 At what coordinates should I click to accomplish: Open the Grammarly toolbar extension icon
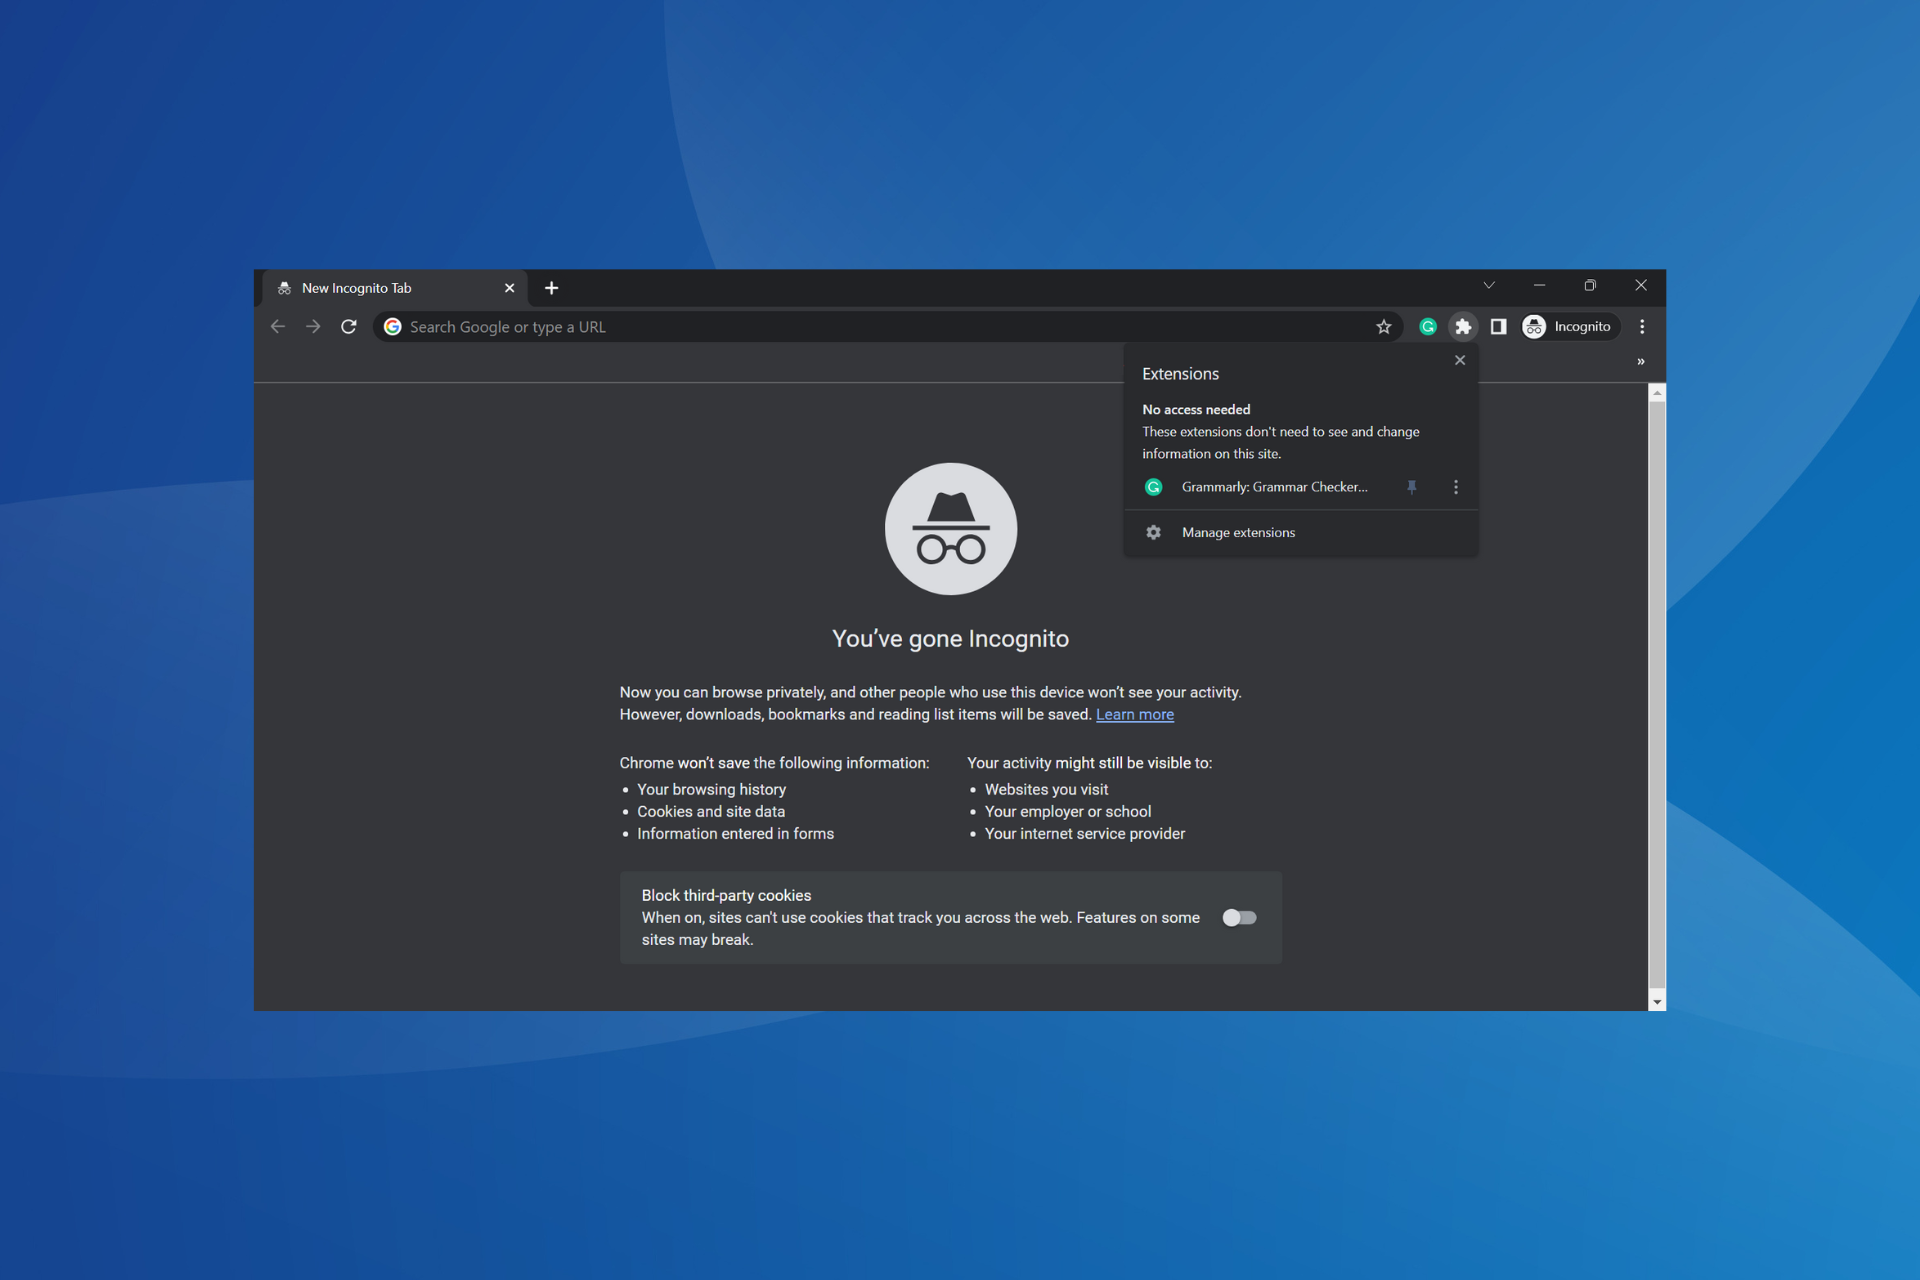click(1428, 327)
